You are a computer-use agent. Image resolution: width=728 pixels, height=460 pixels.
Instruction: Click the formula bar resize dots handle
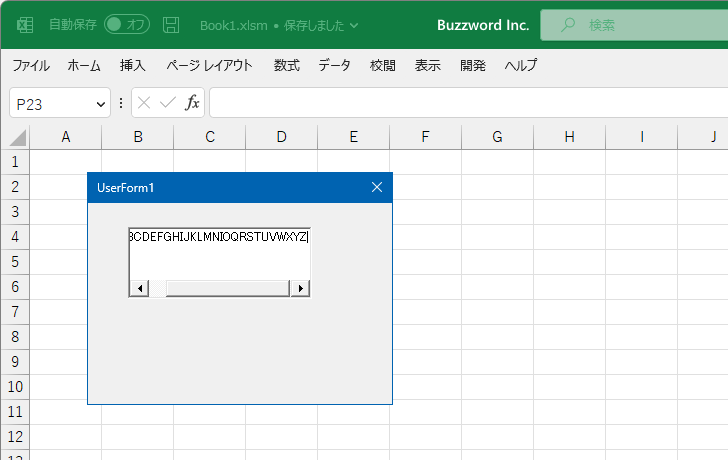121,102
